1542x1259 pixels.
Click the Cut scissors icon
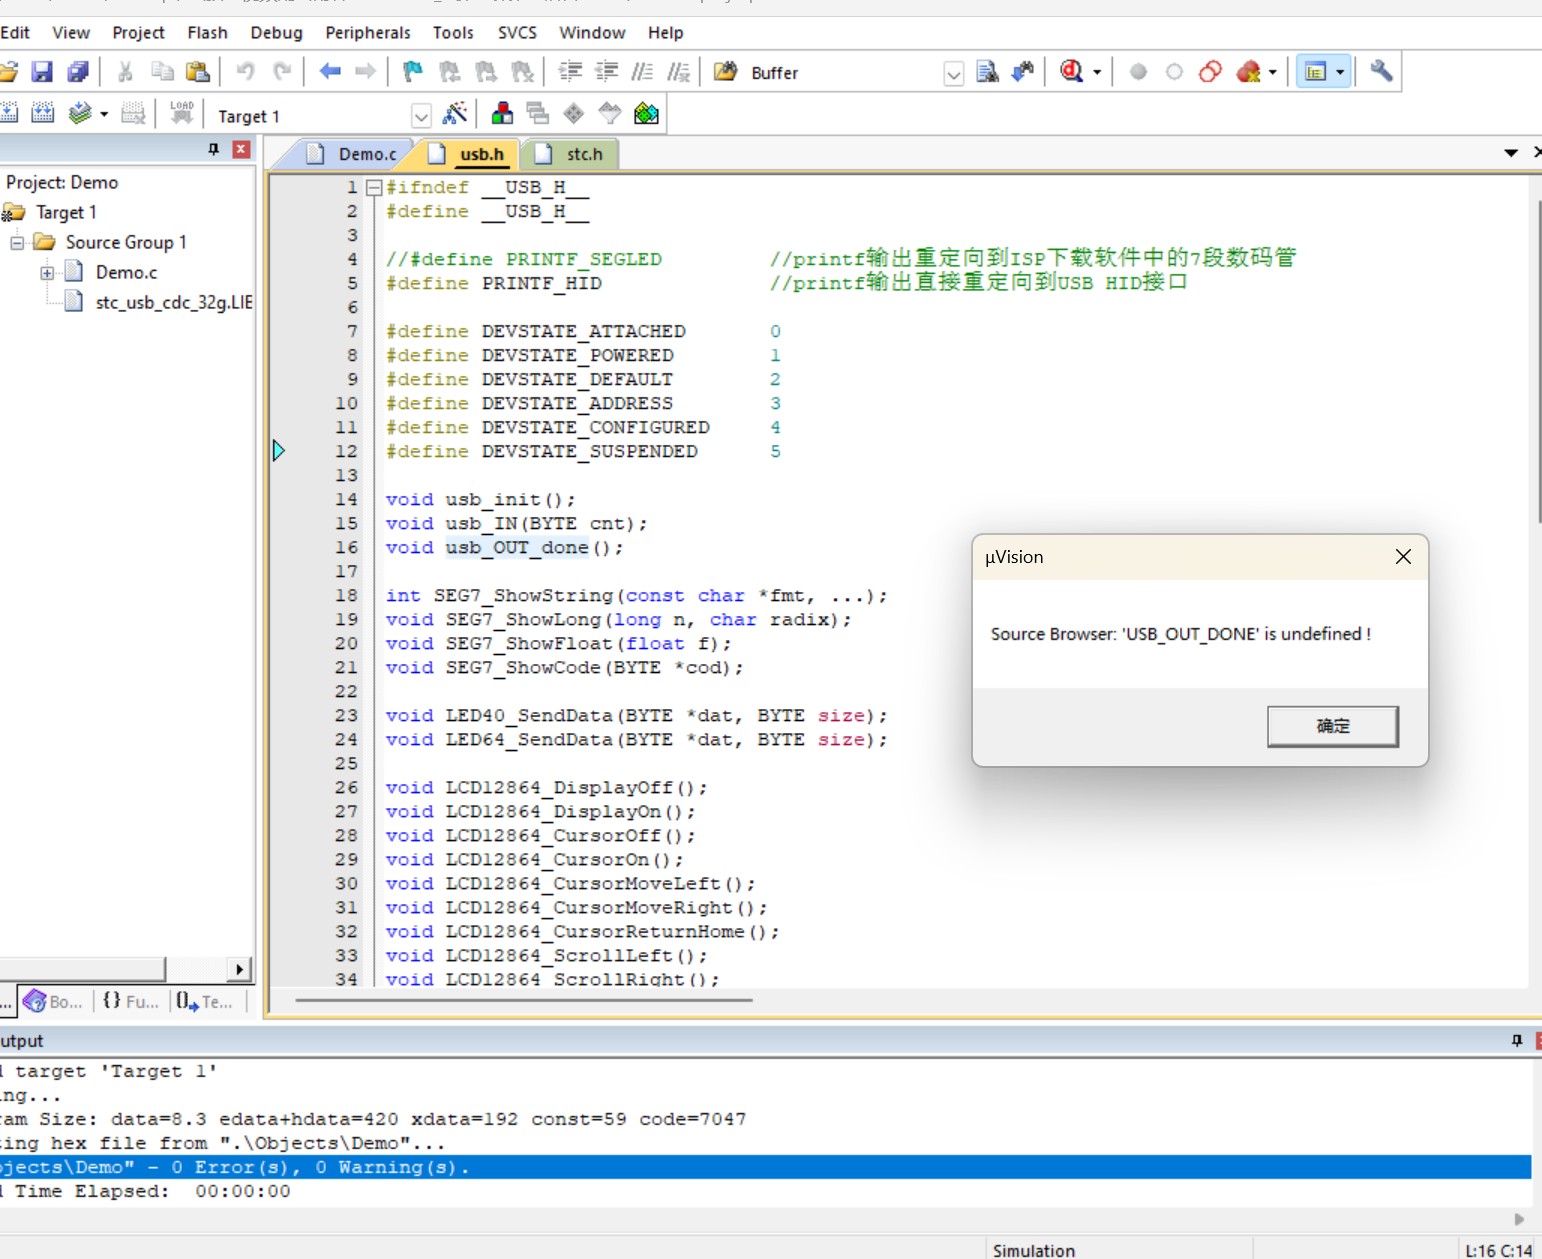pyautogui.click(x=125, y=72)
